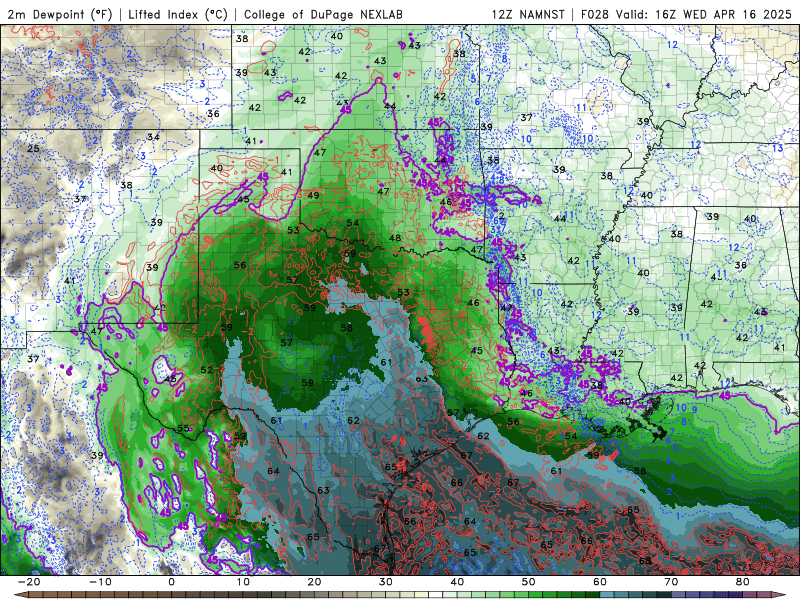The width and height of the screenshot is (800, 600).
Task: Click the "Lifted Index (°C)" header label
Action: click(x=178, y=14)
